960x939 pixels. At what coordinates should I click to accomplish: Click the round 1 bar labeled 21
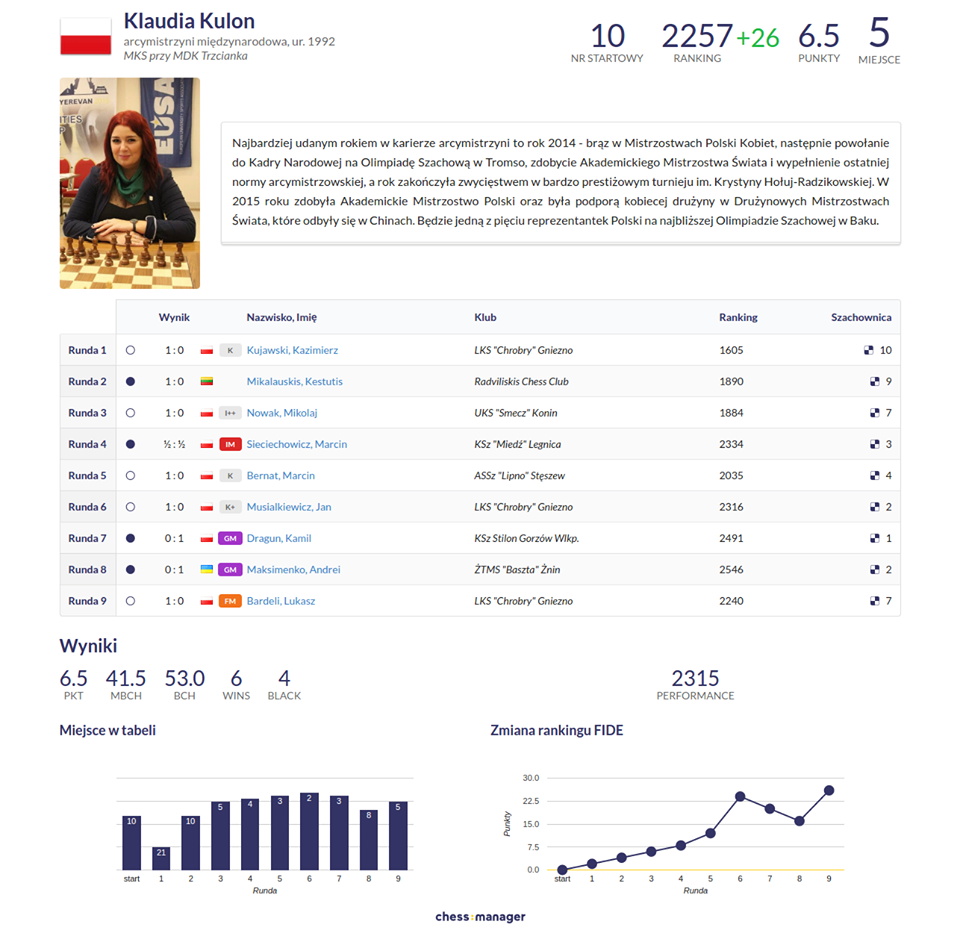pos(161,858)
